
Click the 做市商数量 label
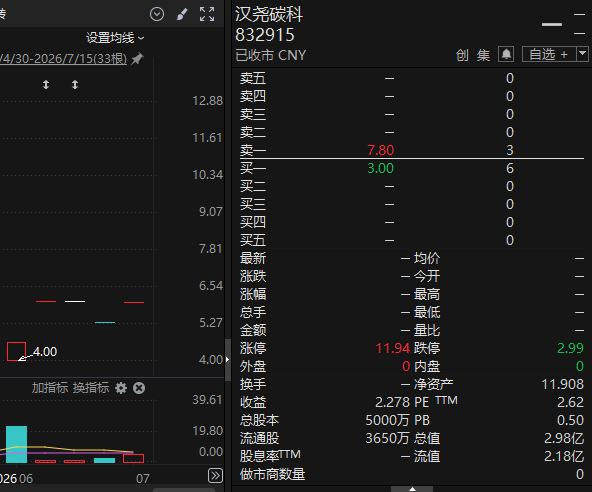[x=272, y=474]
